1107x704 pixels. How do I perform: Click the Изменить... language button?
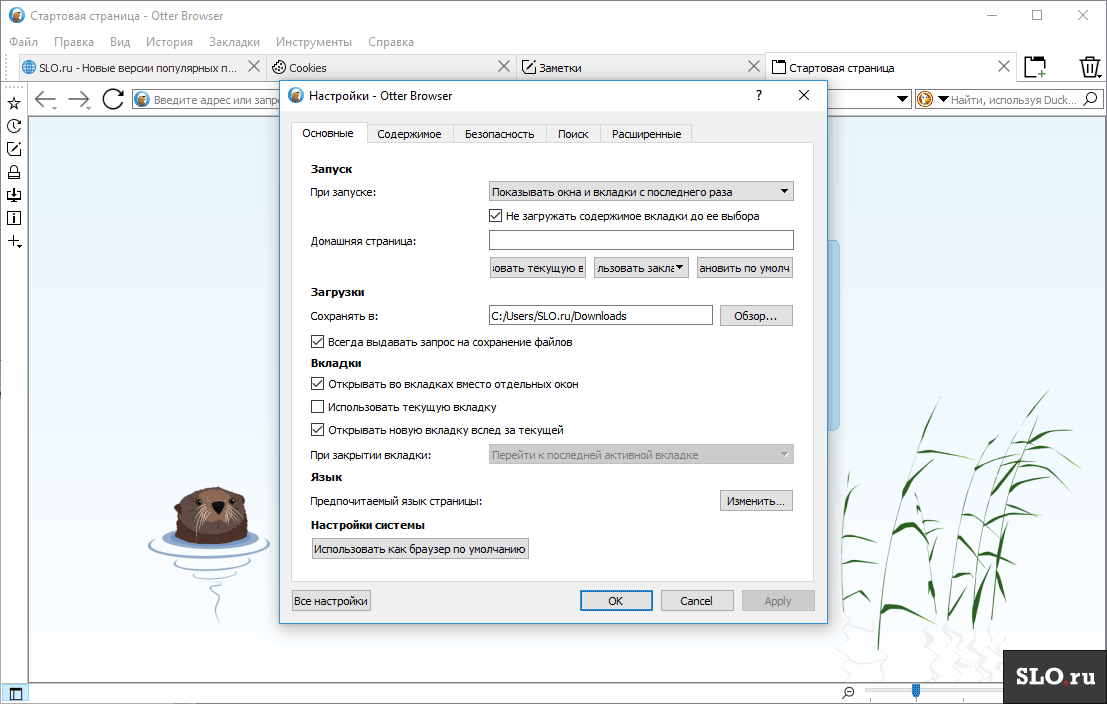pos(756,501)
